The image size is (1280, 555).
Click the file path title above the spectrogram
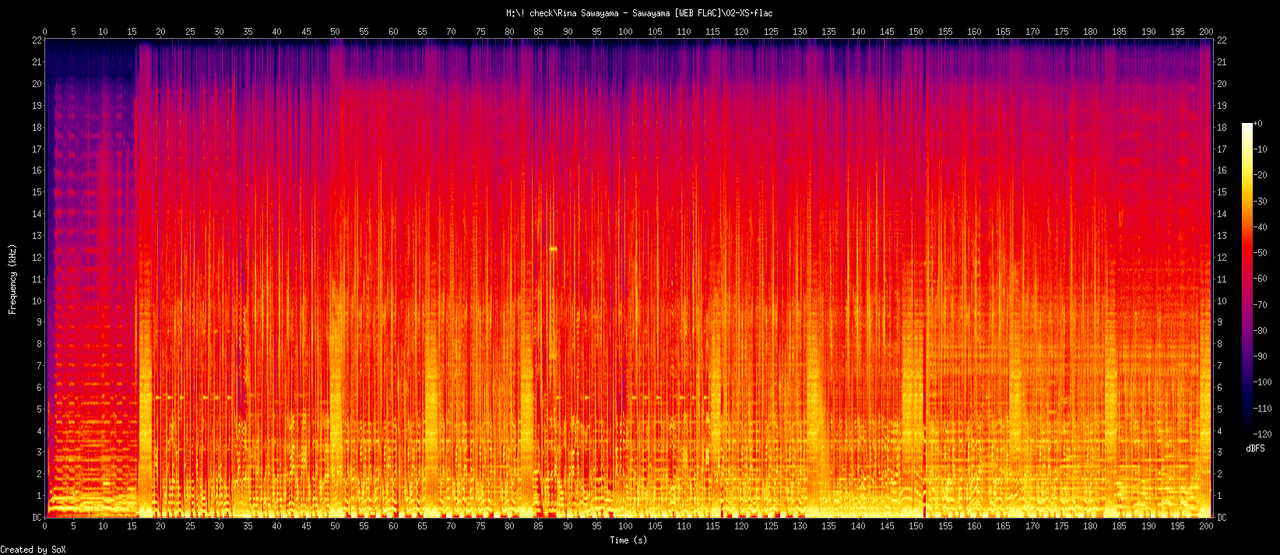(x=640, y=13)
